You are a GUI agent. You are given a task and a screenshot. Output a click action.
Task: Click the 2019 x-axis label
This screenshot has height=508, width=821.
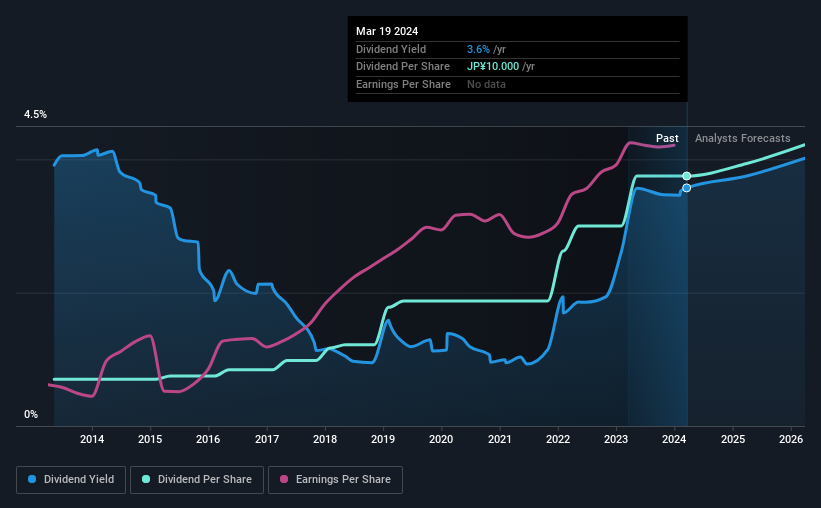coord(383,439)
